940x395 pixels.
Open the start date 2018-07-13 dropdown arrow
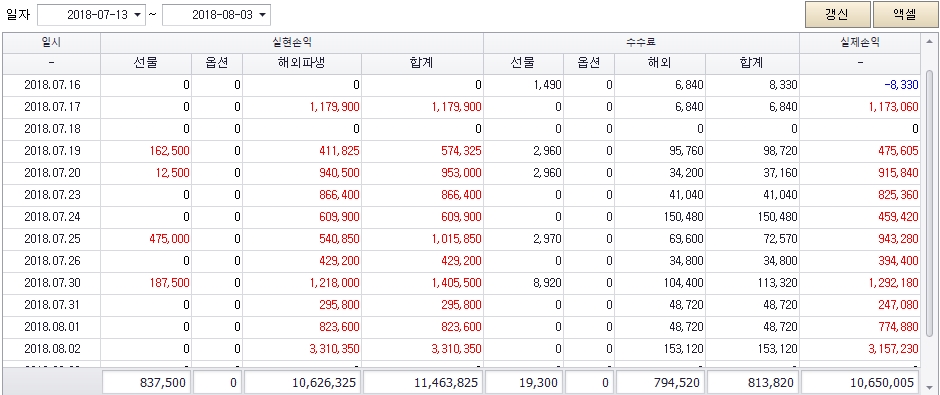[138, 15]
